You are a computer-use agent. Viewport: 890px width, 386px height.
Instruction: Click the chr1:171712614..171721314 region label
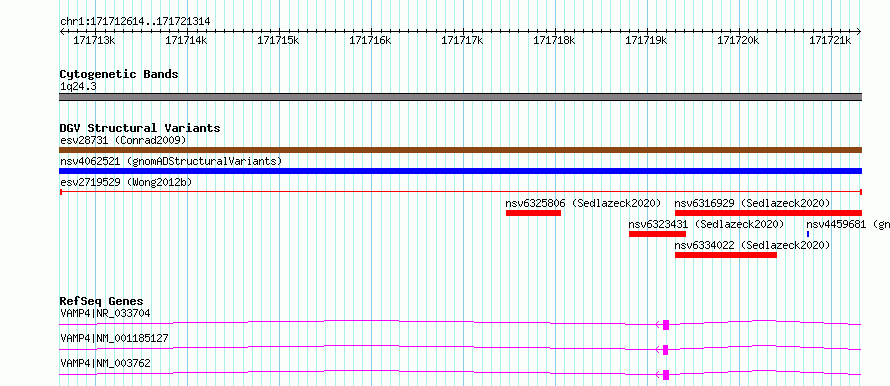click(x=135, y=21)
